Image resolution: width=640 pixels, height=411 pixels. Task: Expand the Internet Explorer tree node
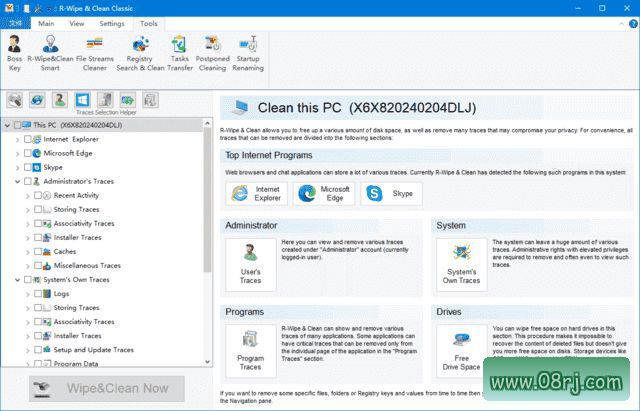click(x=17, y=140)
